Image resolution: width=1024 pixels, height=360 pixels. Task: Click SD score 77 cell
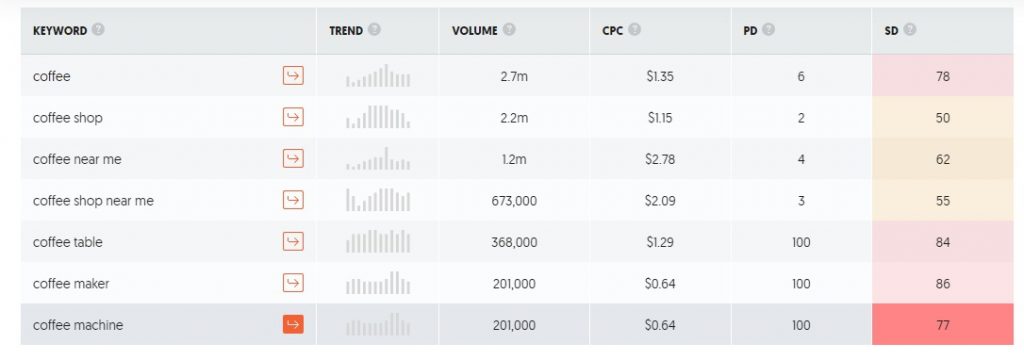pyautogui.click(x=942, y=325)
